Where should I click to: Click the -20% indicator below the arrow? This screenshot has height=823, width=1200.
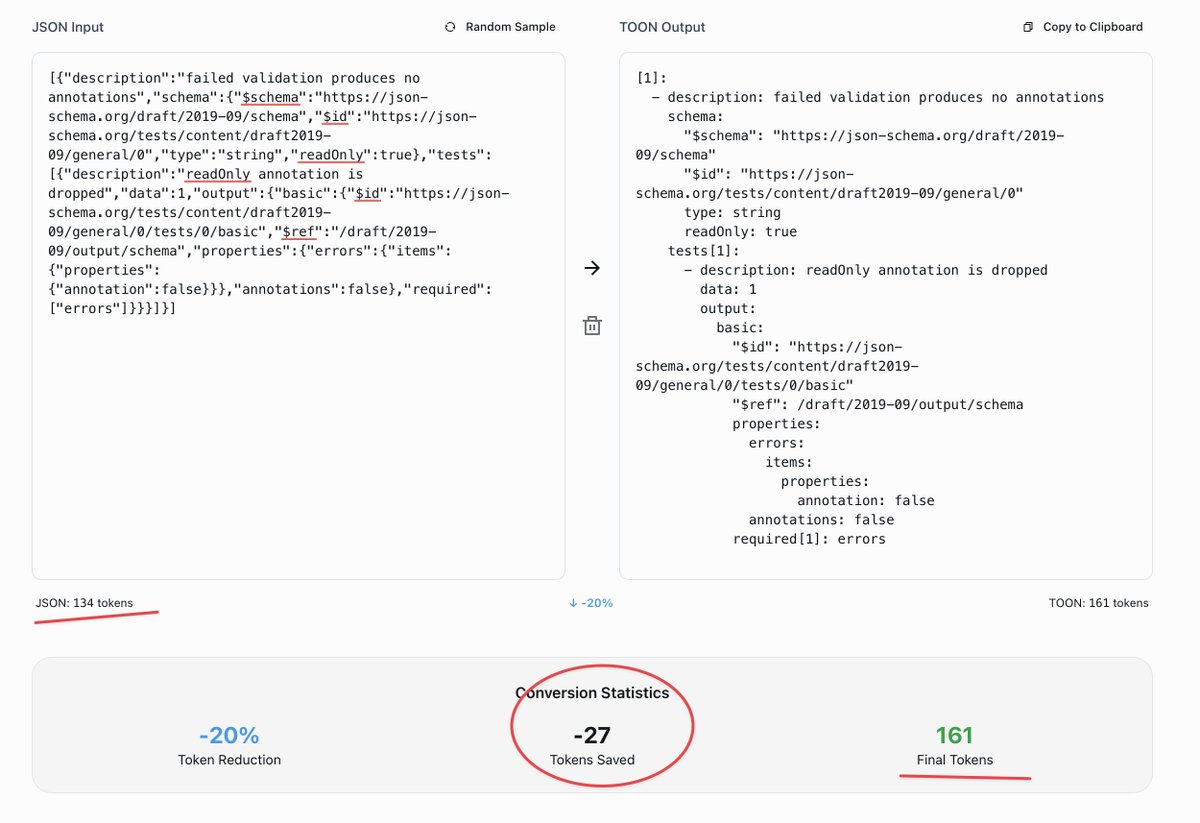(590, 603)
